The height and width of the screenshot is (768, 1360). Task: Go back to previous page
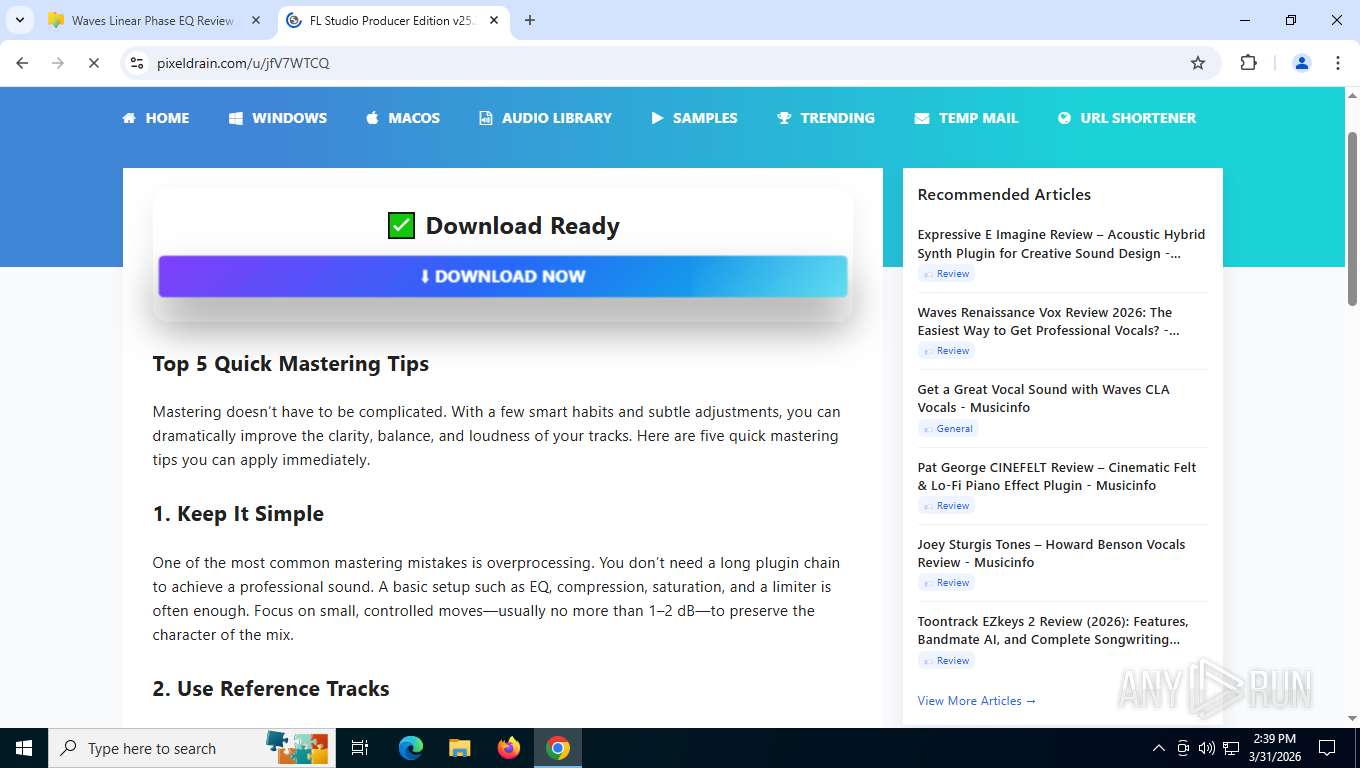coord(22,63)
